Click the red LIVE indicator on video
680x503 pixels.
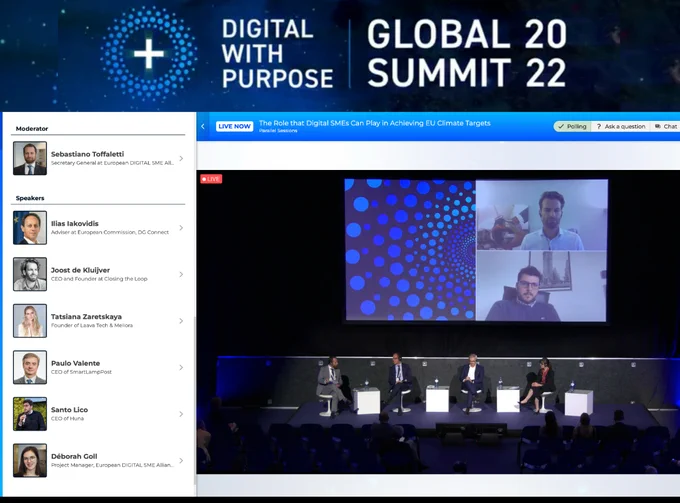click(x=211, y=179)
